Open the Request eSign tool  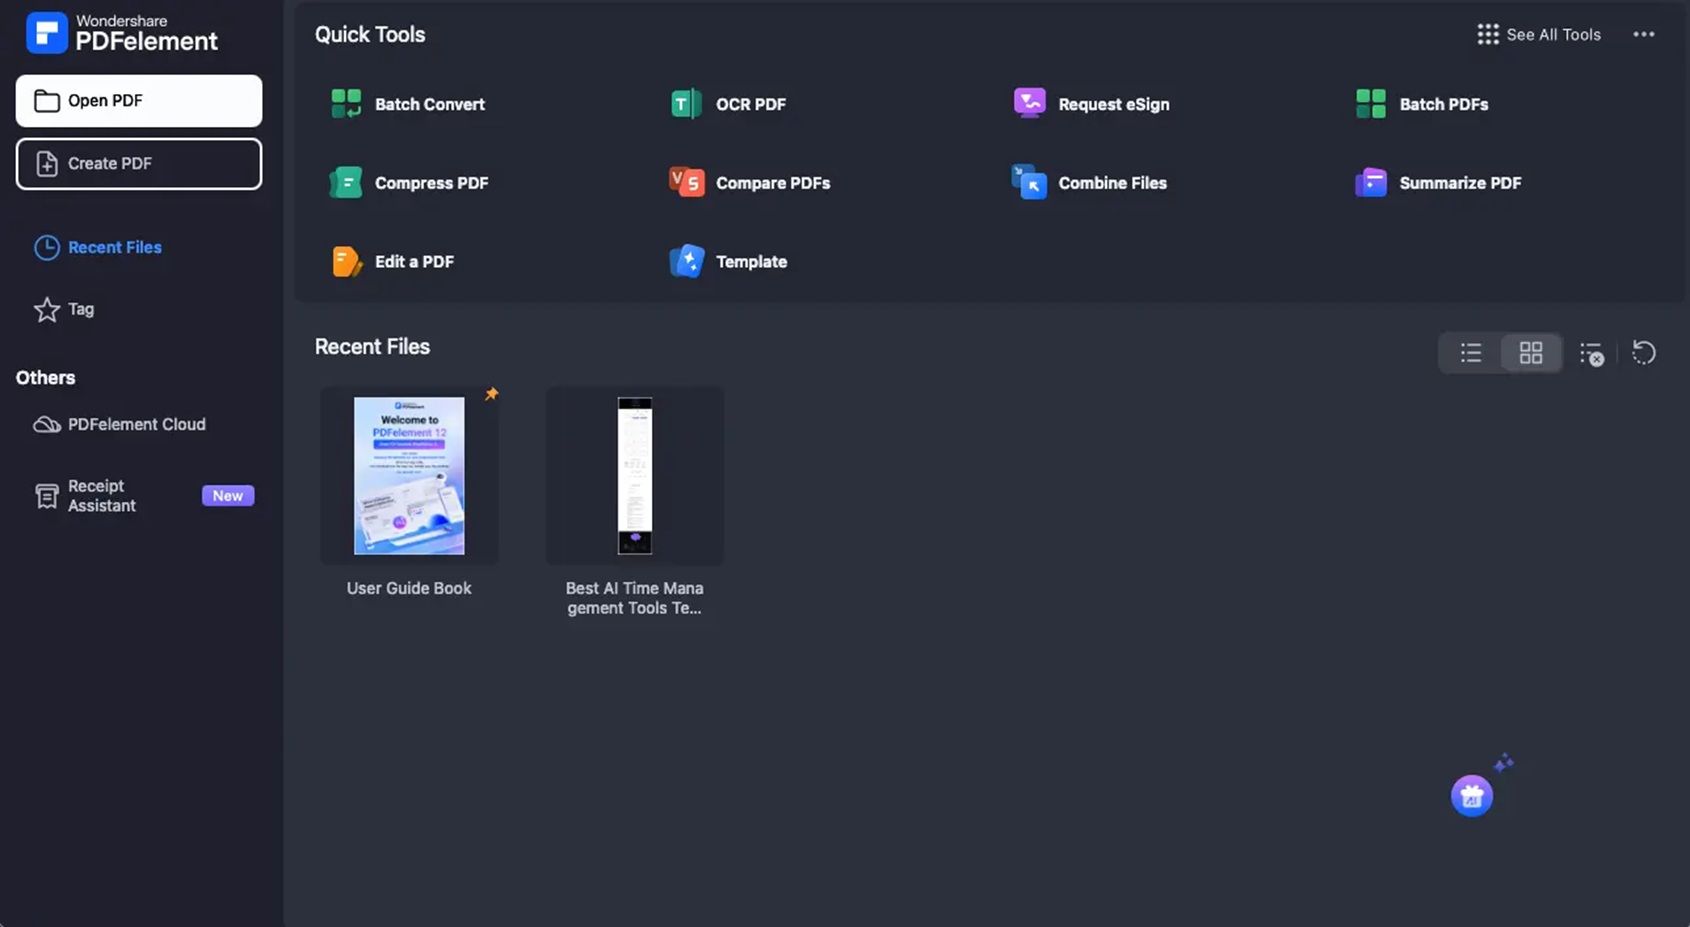coord(1091,104)
